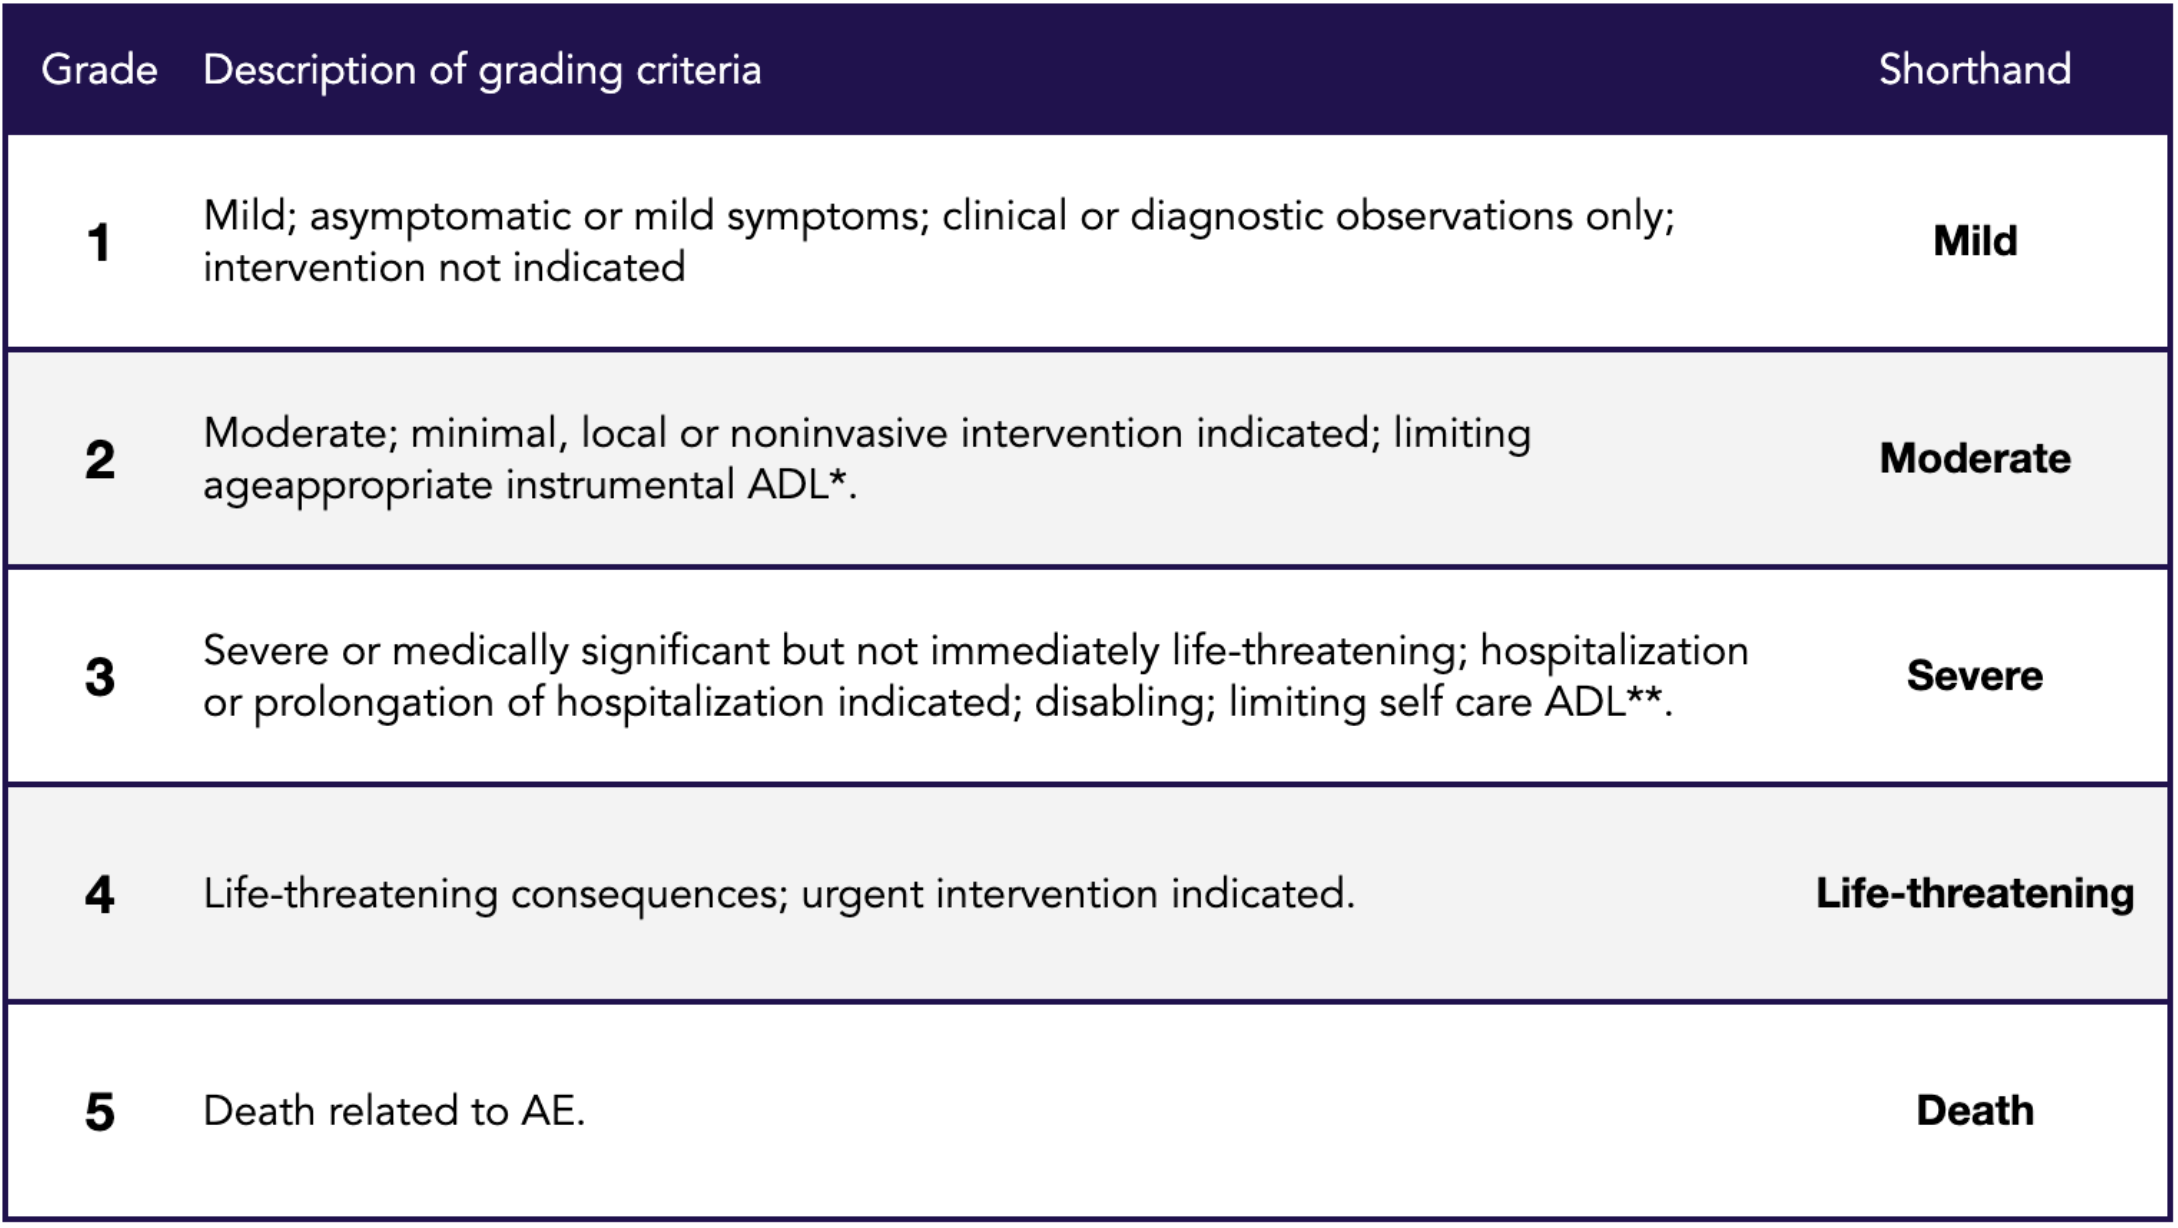This screenshot has height=1228, width=2178.
Task: Select grade number 5 cell
Action: [99, 1112]
